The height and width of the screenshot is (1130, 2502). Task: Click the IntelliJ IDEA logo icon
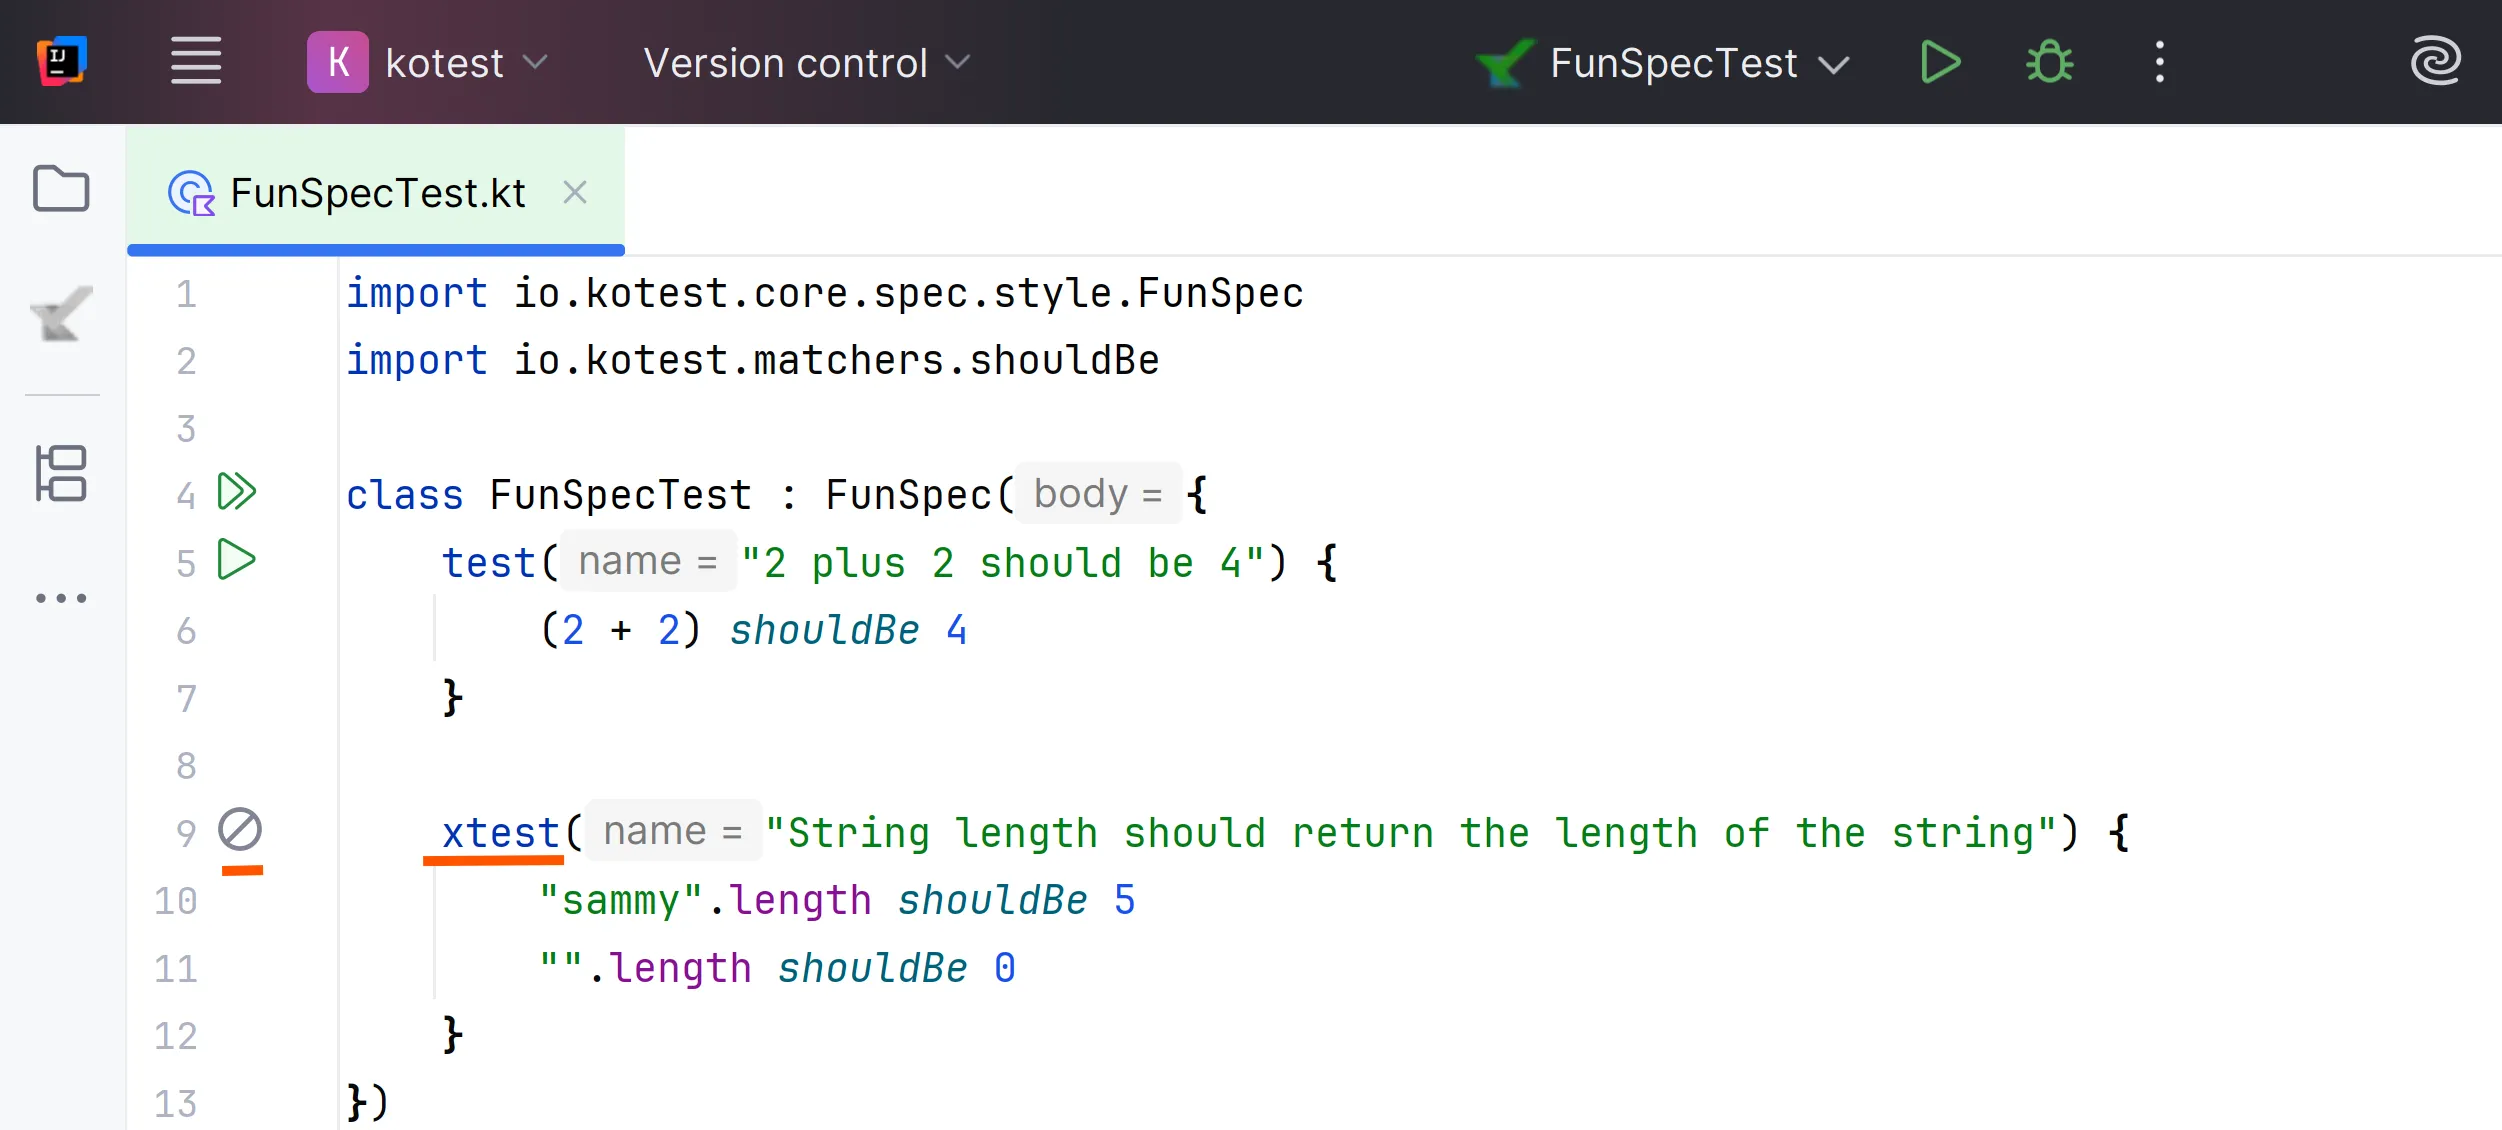61,62
